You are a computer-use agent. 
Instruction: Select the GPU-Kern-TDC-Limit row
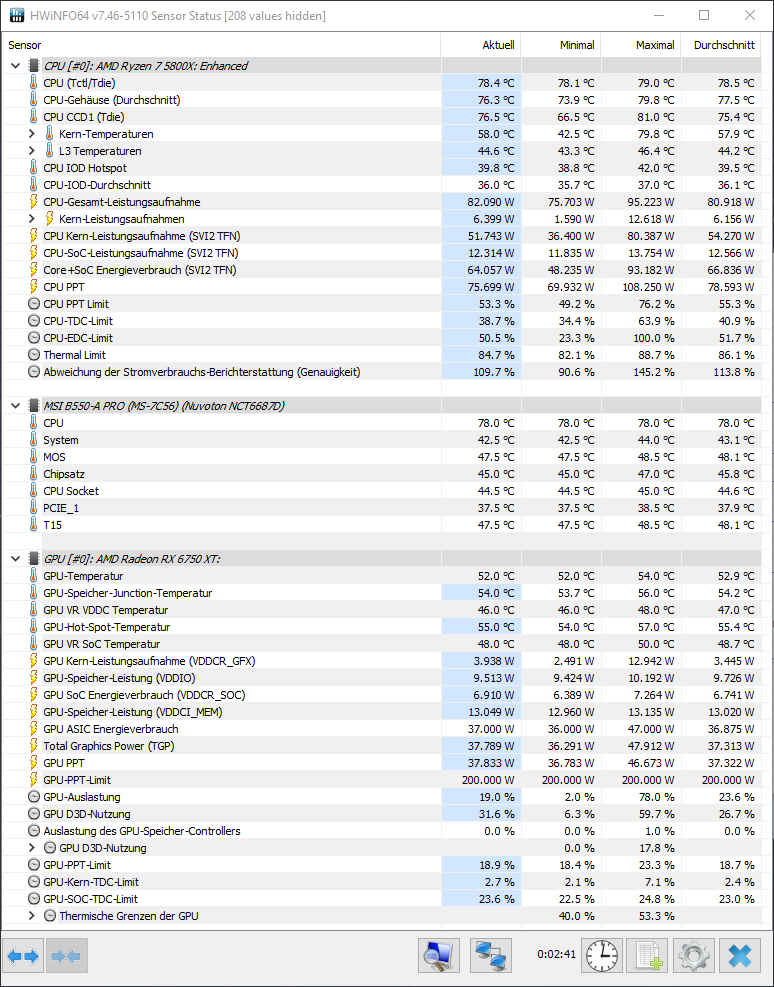[x=381, y=881]
